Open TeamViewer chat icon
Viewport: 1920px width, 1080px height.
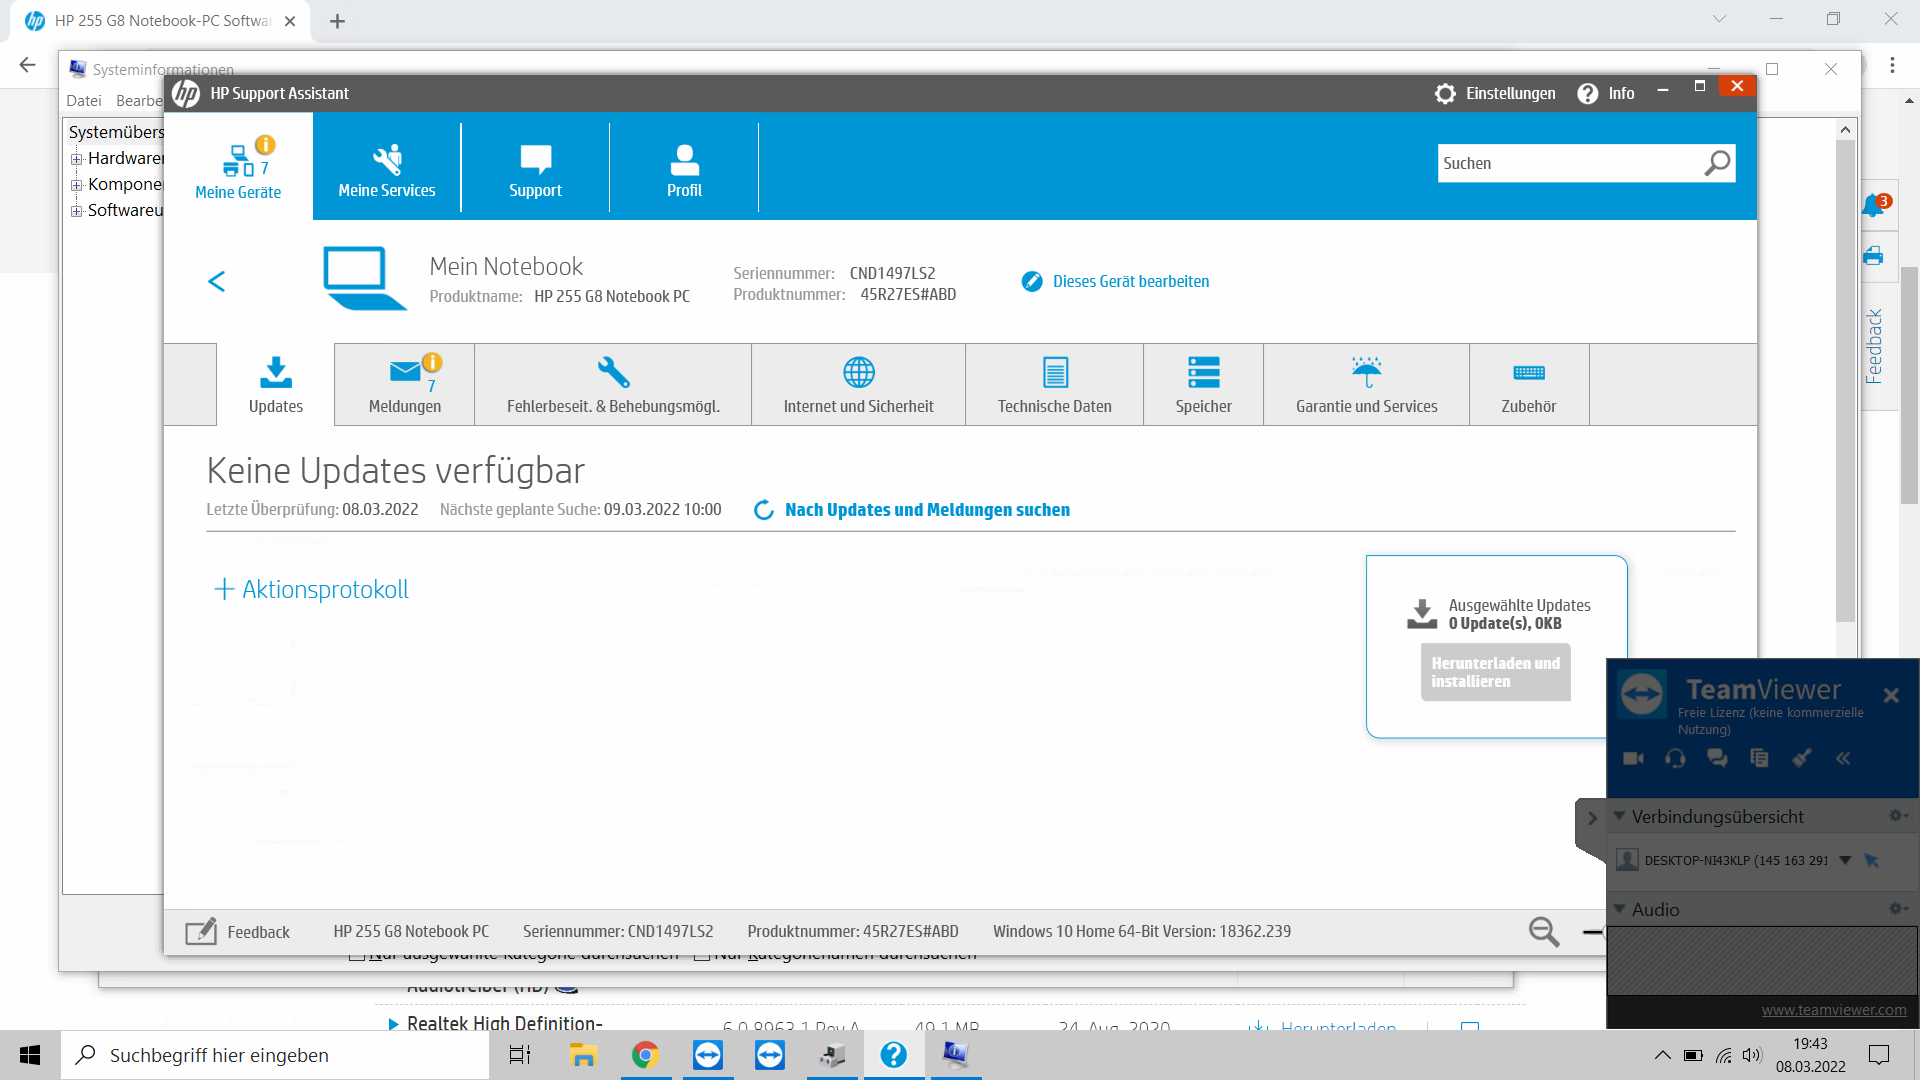pos(1717,758)
